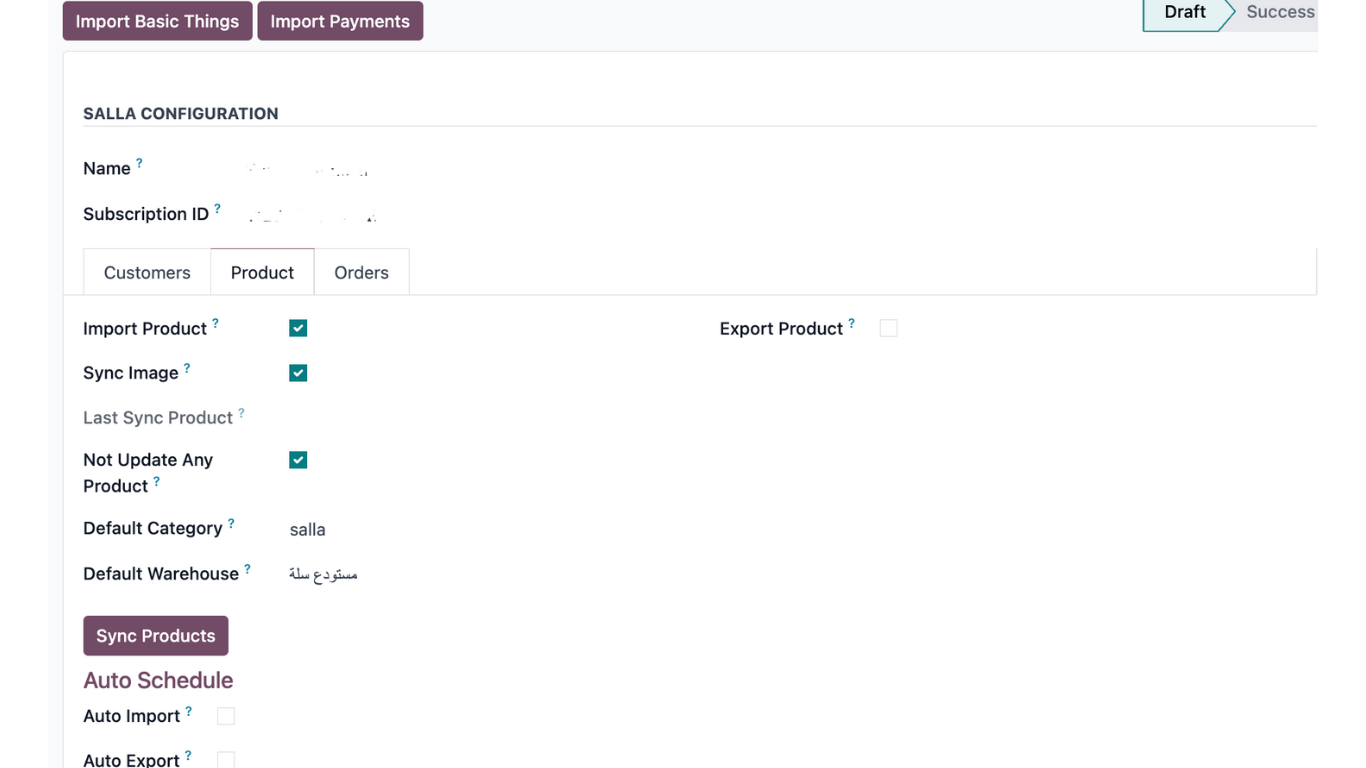The image size is (1366, 768).
Task: Click help tooltip icon for Sync Image
Action: [x=187, y=368]
